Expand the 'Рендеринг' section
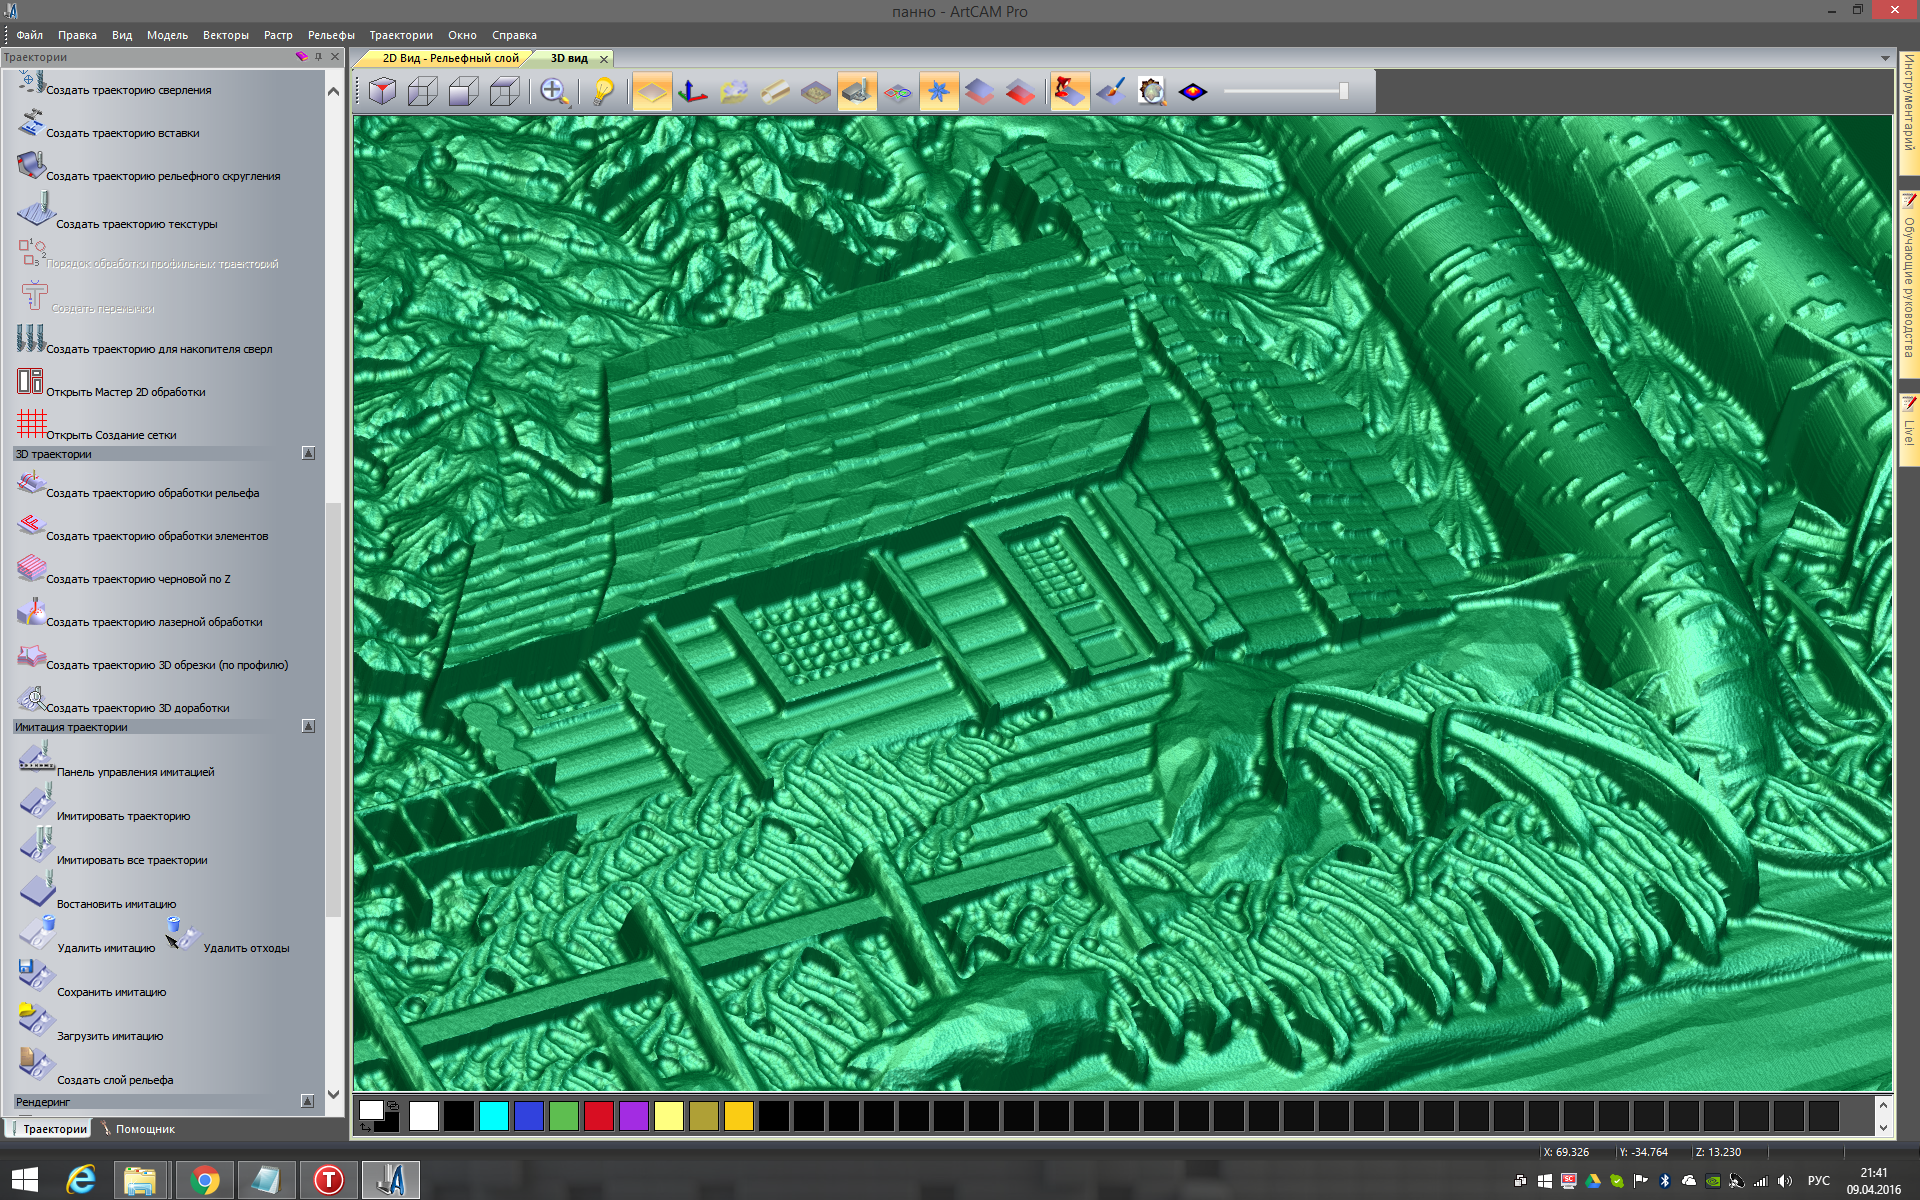This screenshot has width=1920, height=1200. [308, 1101]
